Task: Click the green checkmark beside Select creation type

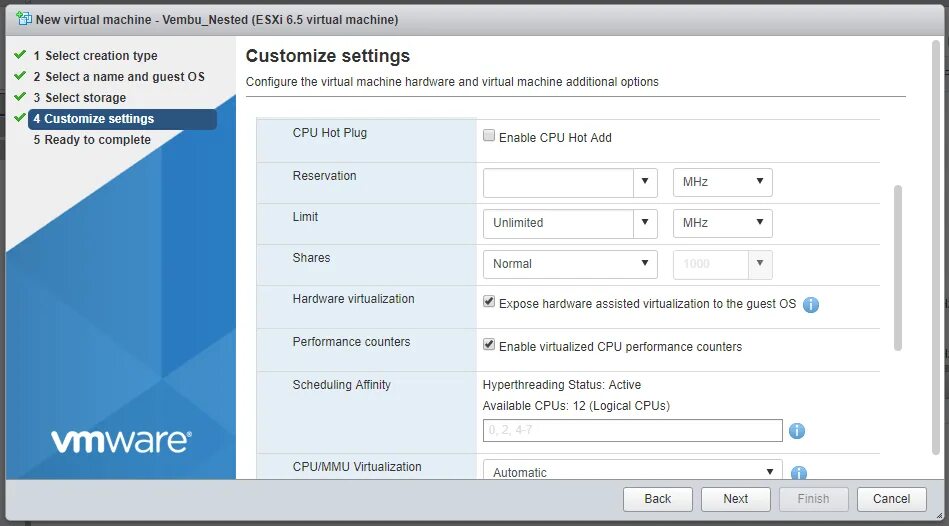Action: [20, 54]
